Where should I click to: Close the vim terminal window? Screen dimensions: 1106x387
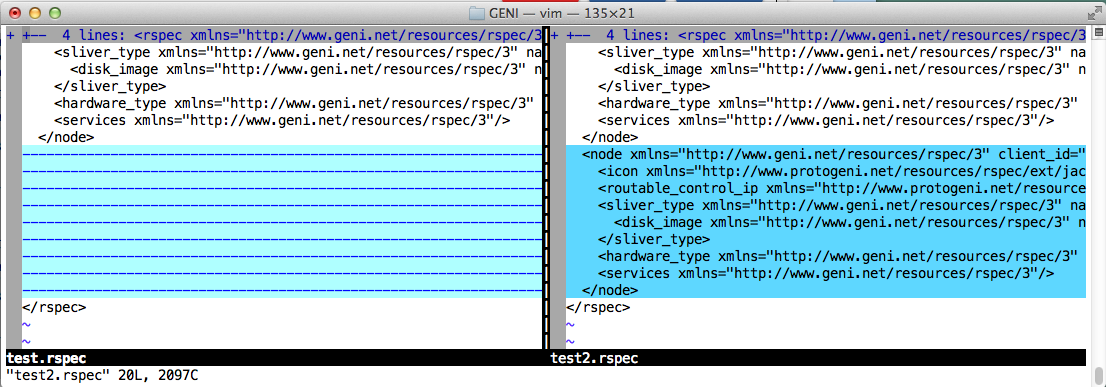(16, 13)
